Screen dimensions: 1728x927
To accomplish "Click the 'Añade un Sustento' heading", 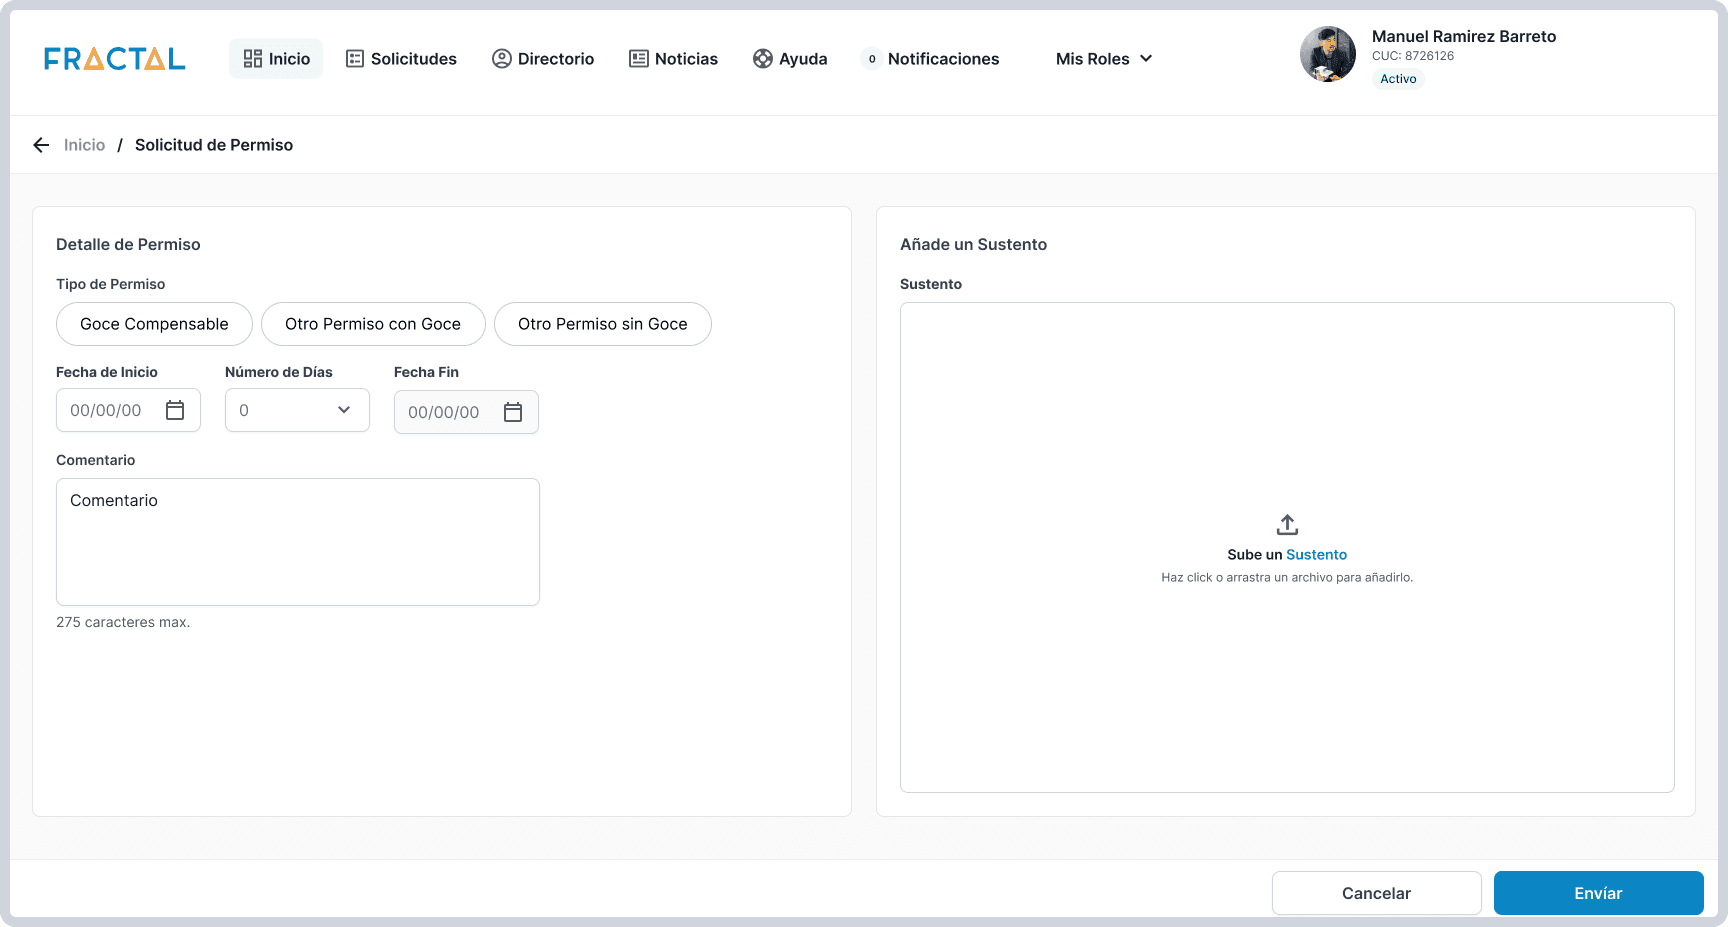I will [x=973, y=244].
